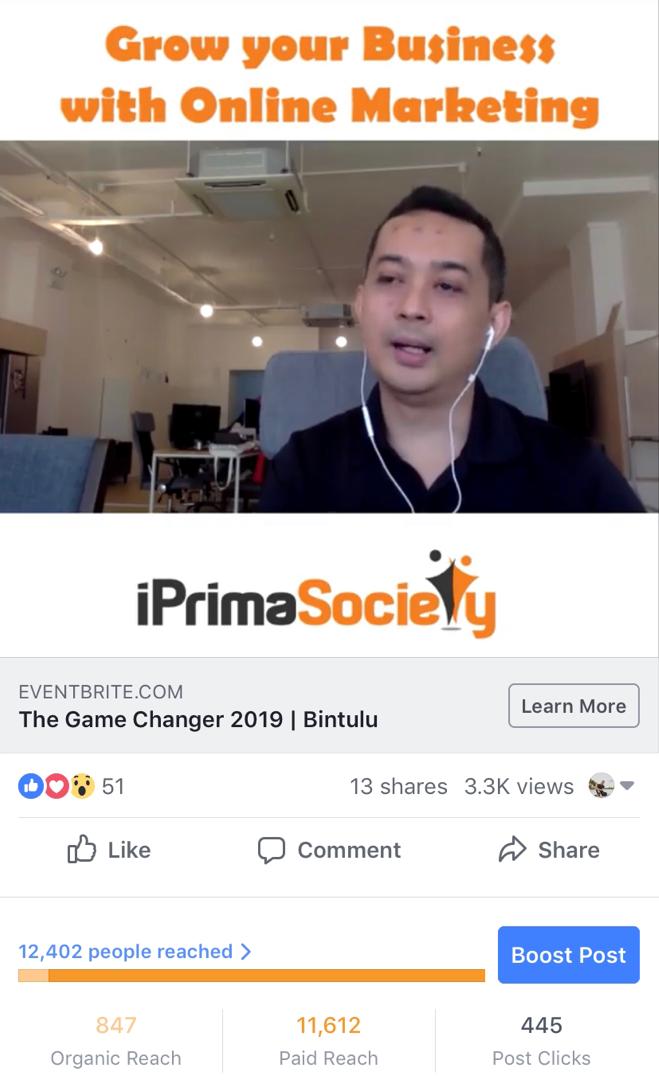Screen dimensions: 659x1080
Task: Play the video thumbnail of the speaker
Action: (329, 327)
